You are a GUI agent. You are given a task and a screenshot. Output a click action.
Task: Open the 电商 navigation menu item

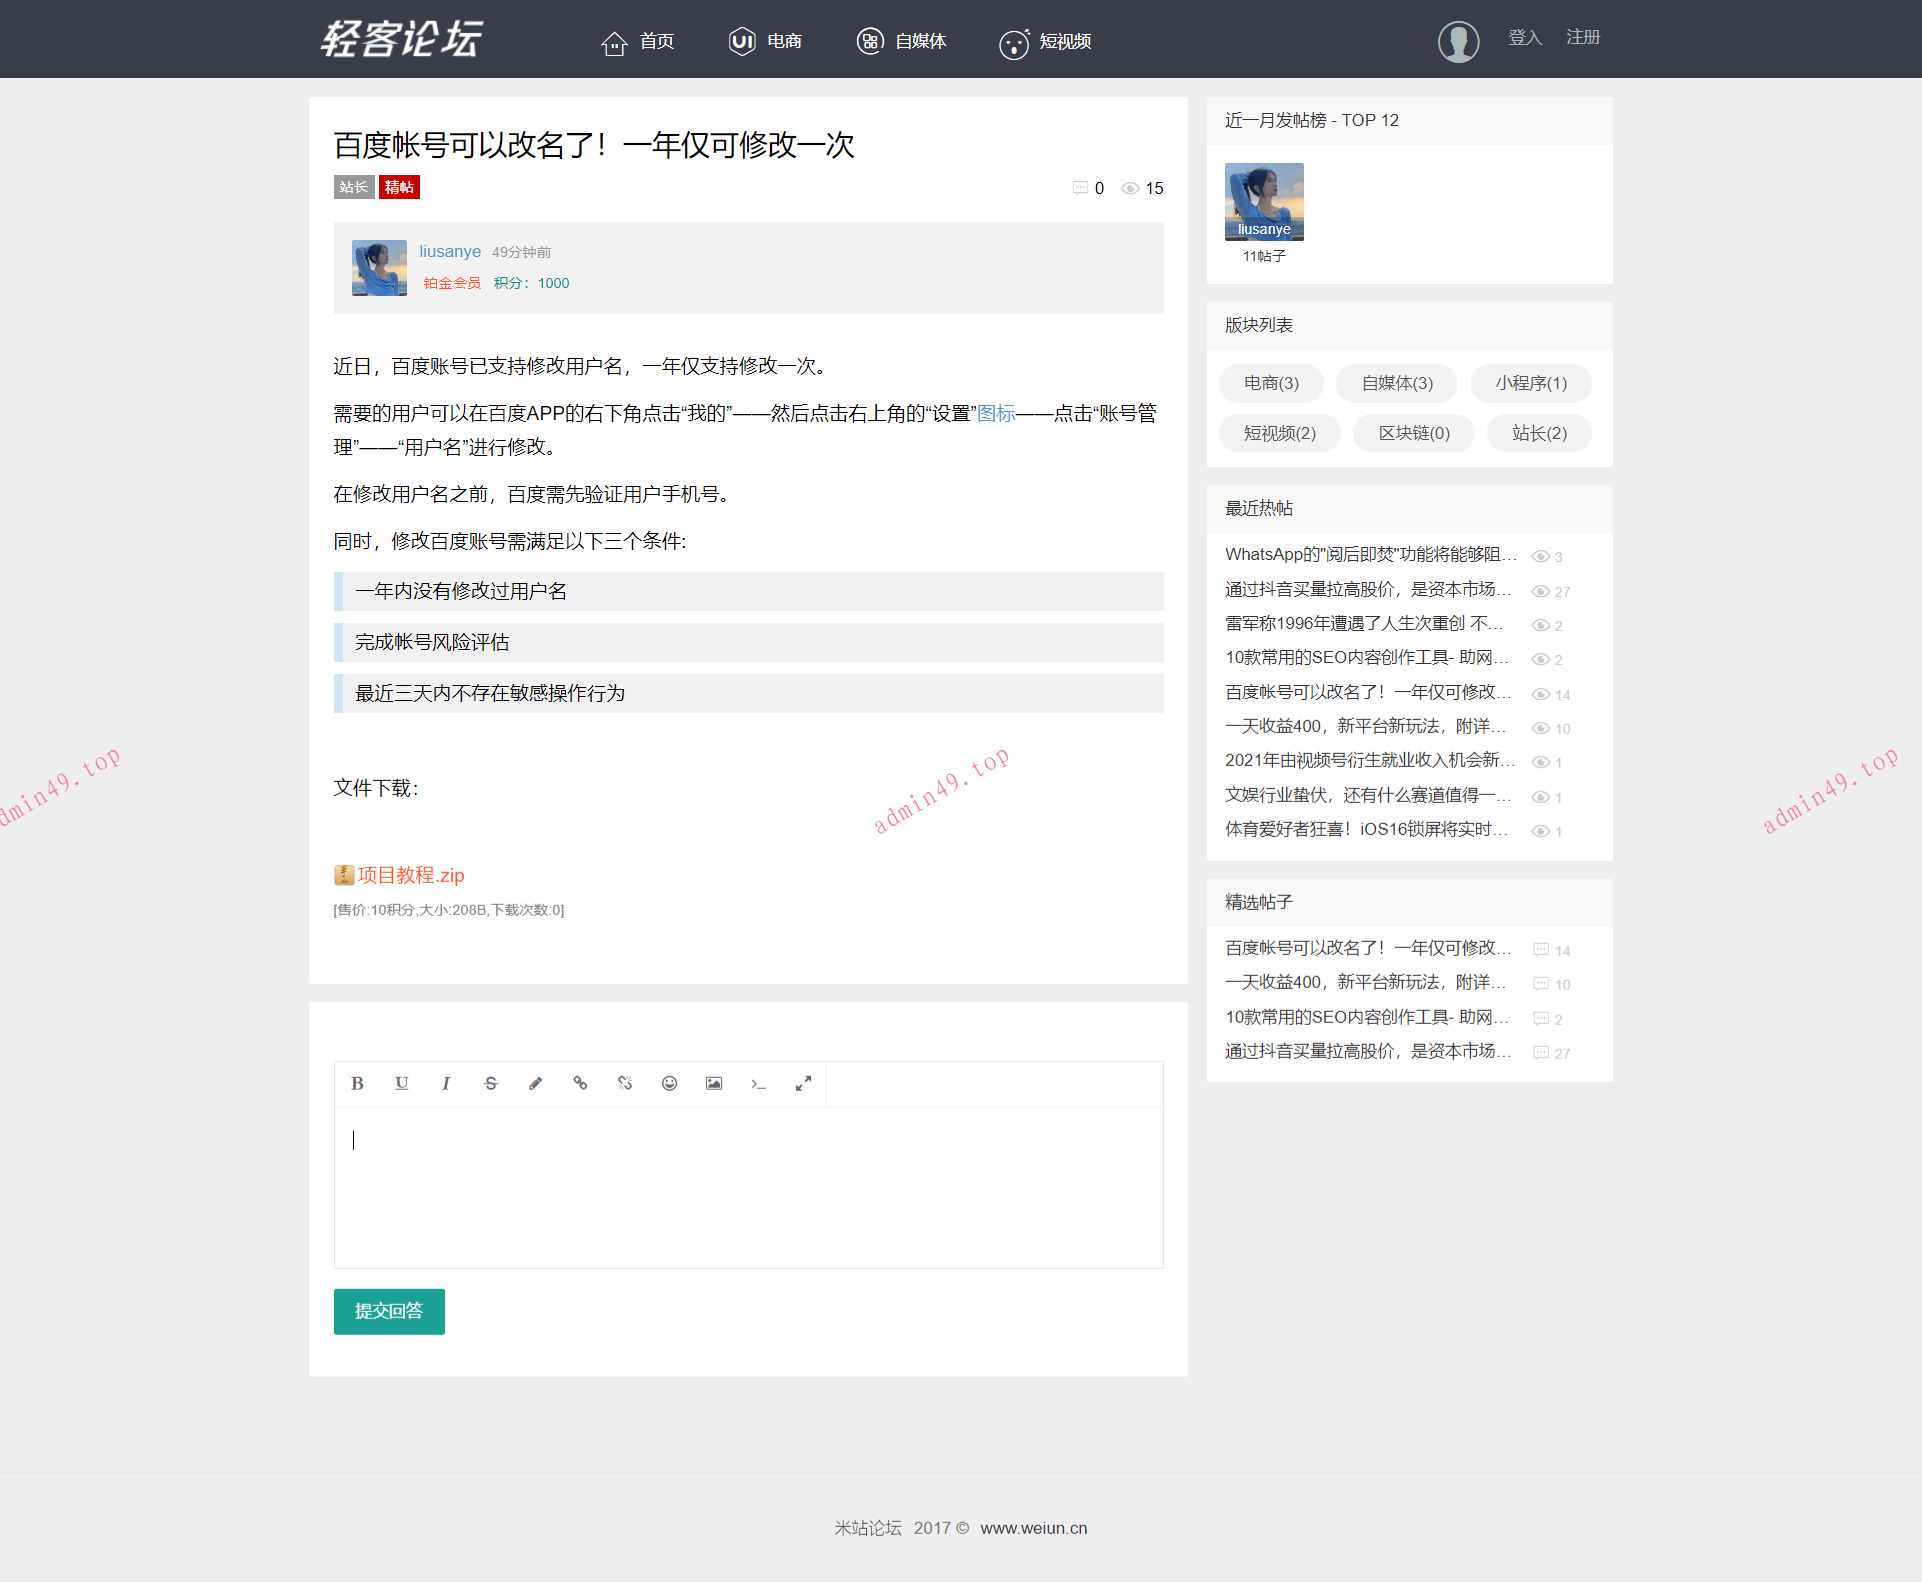766,41
